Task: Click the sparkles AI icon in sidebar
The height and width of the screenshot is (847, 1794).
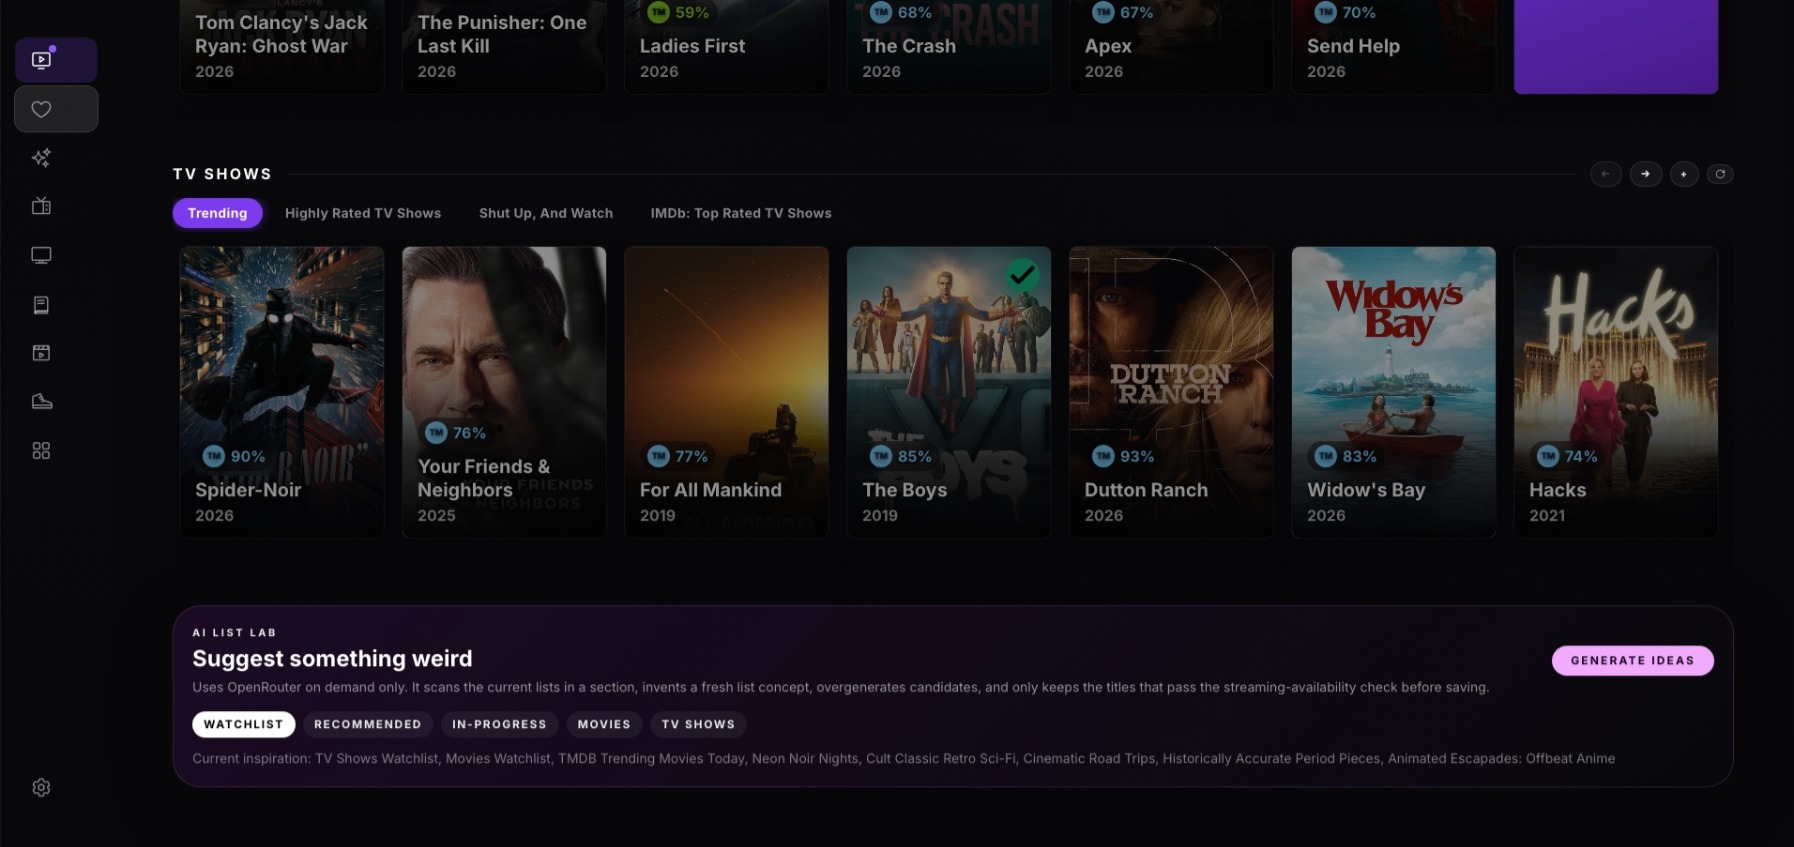Action: click(x=41, y=158)
